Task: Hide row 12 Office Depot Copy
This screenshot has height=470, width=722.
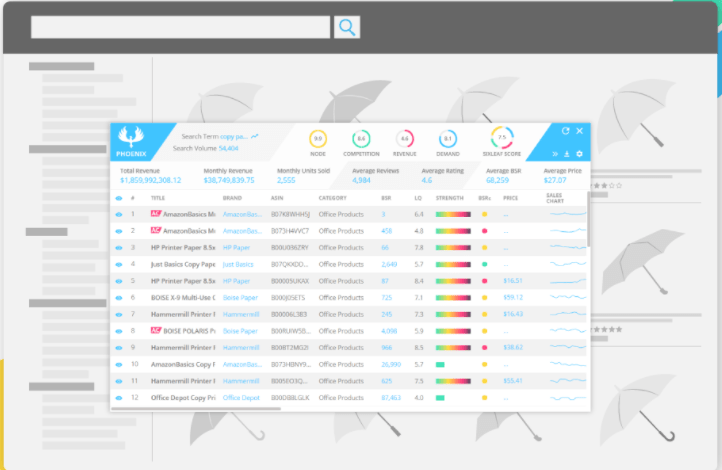Action: click(119, 398)
